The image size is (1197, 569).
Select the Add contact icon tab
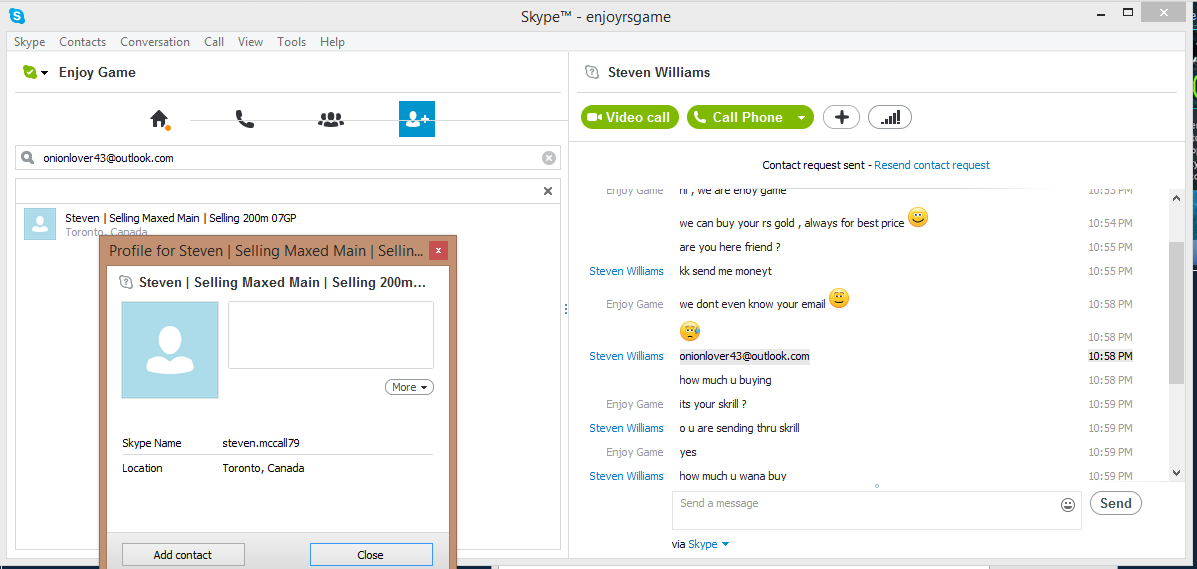click(417, 118)
